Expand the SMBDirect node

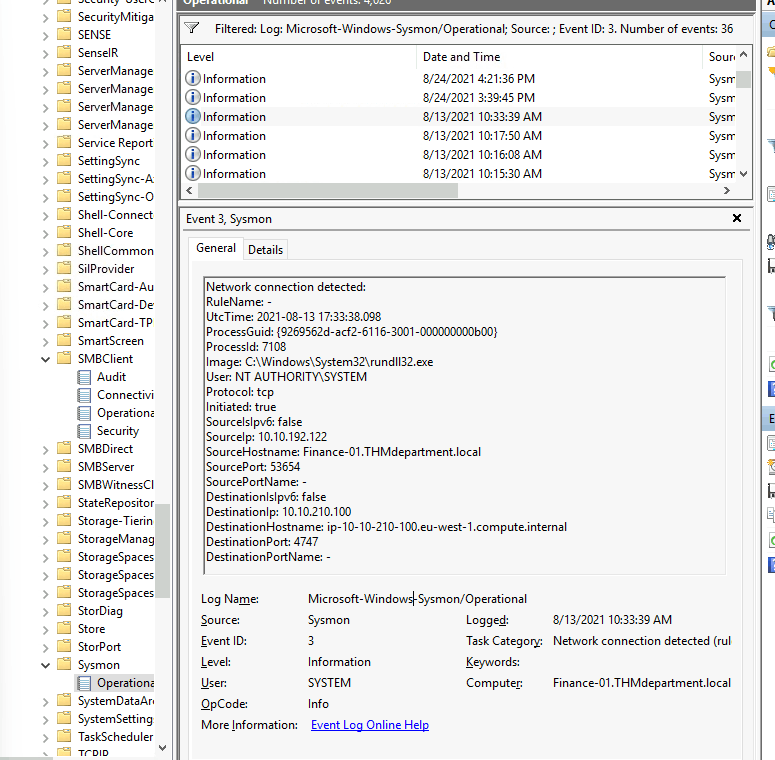45,450
